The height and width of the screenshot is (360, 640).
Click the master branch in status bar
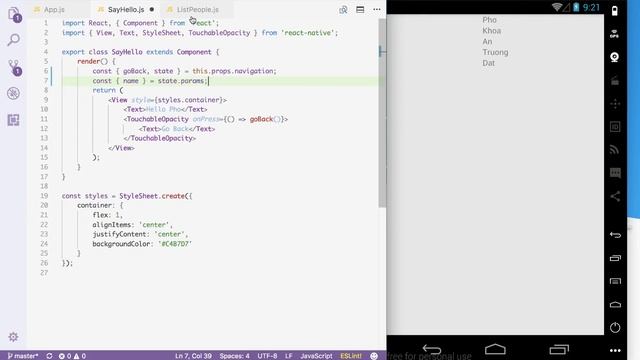pyautogui.click(x=23, y=356)
